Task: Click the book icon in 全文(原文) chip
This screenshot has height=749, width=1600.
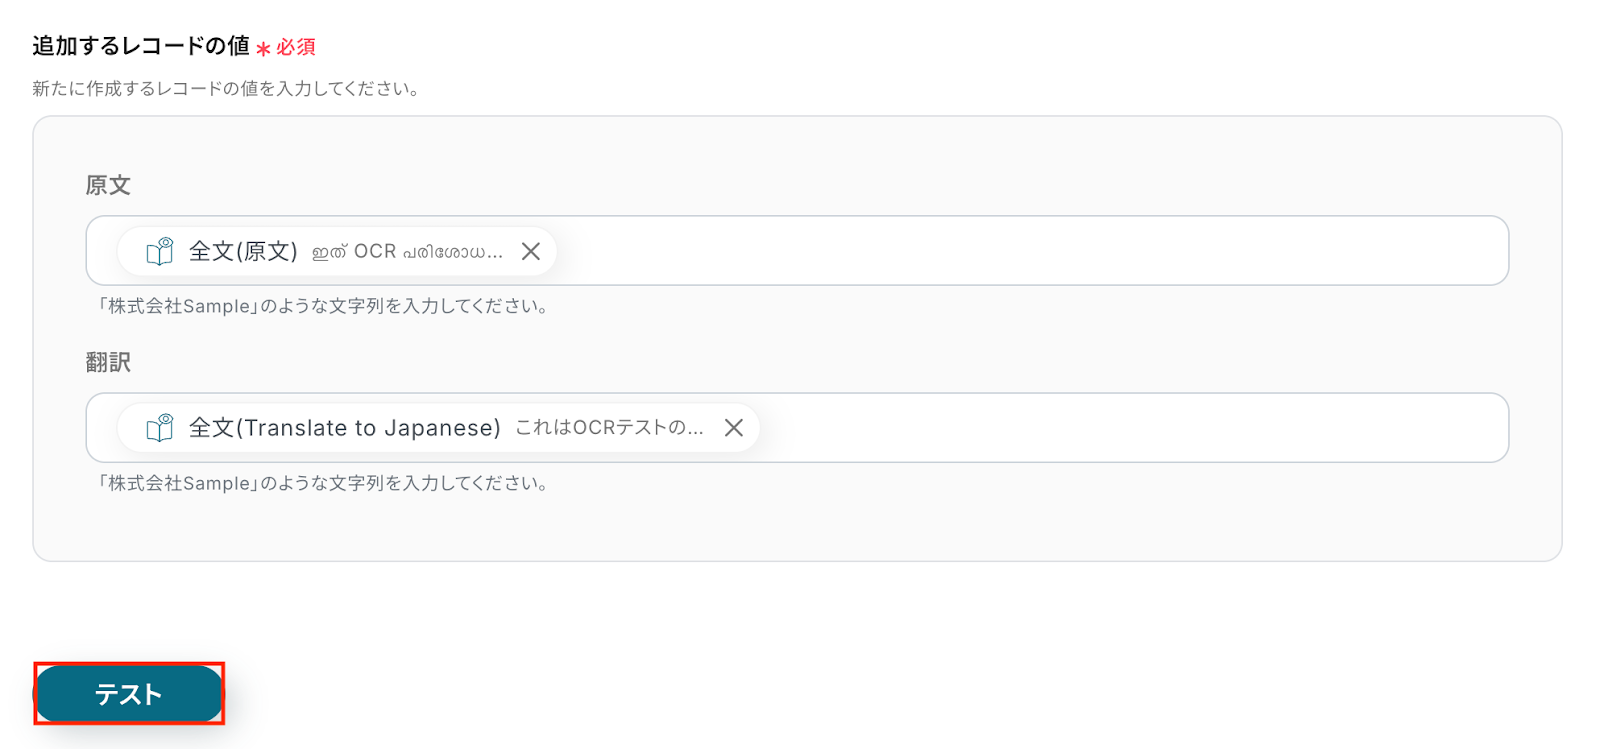Action: click(160, 251)
